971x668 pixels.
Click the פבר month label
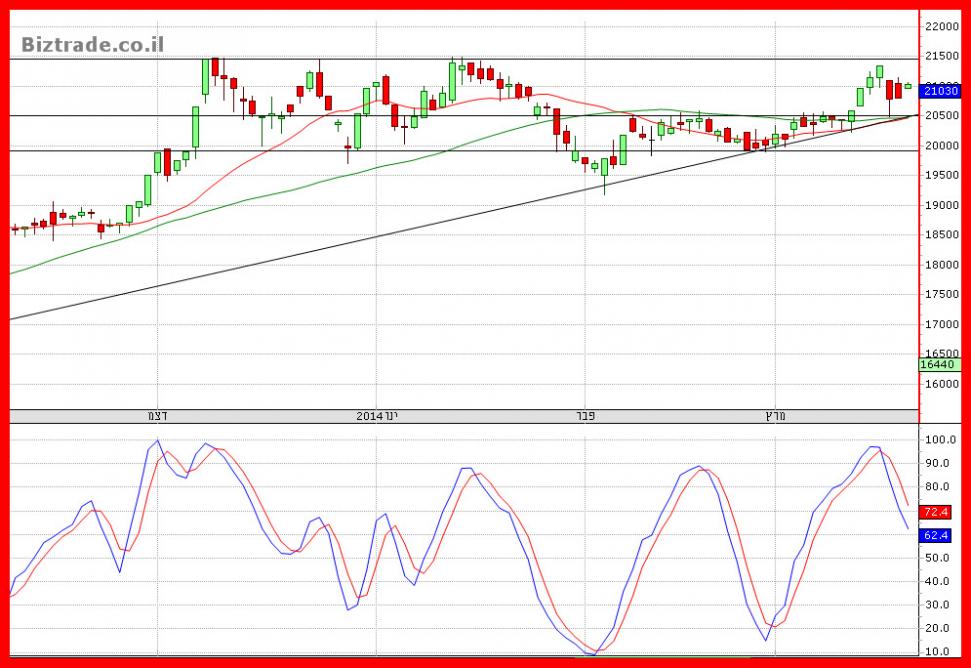coord(585,415)
